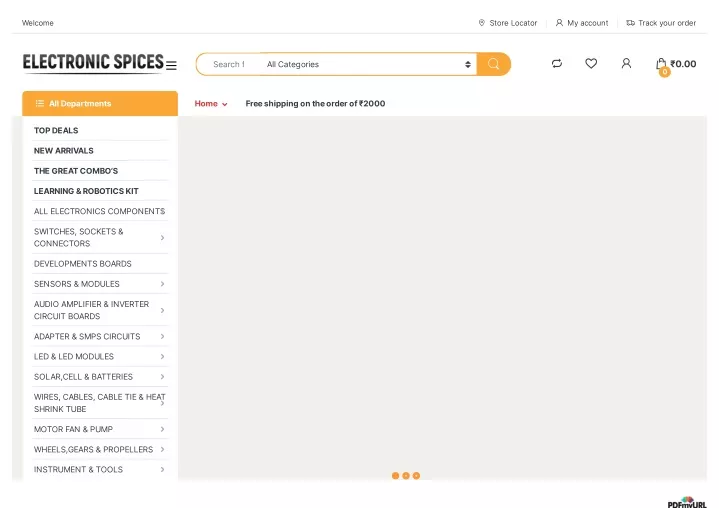Open the wishlist heart icon
This screenshot has height=508, width=719.
point(591,63)
